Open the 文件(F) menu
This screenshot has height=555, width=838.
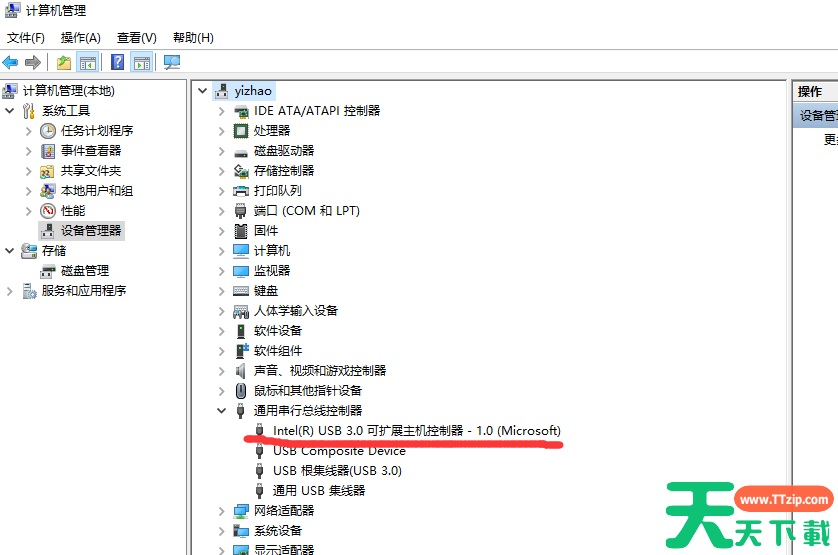(x=26, y=37)
